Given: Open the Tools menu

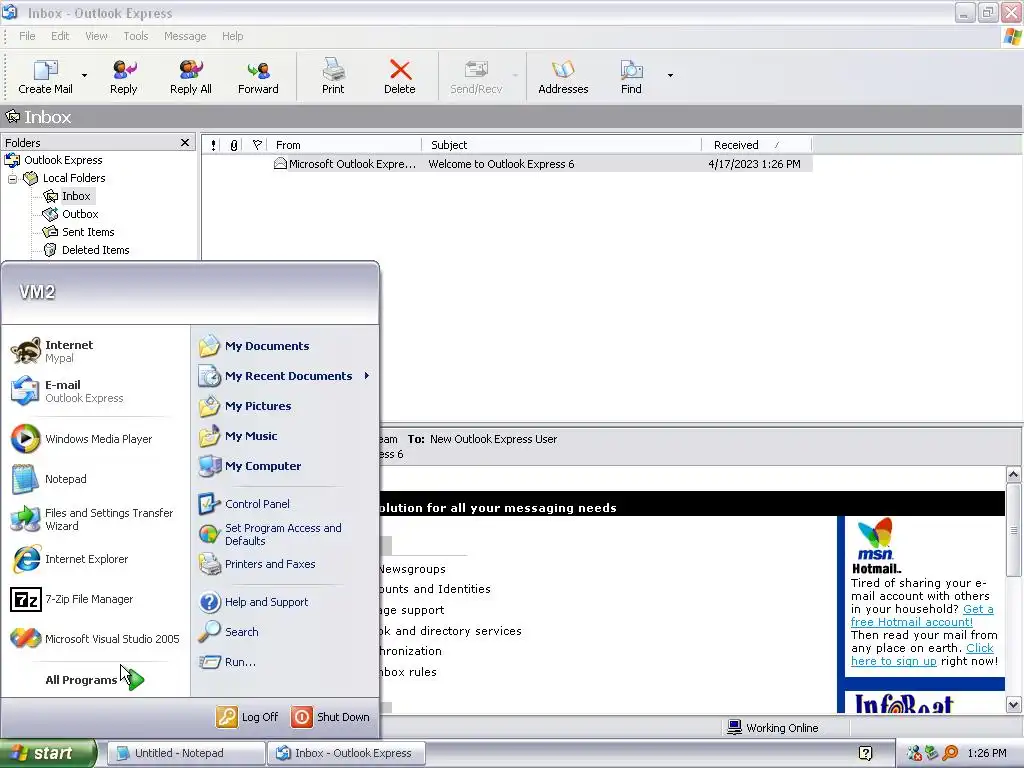Looking at the screenshot, I should [136, 36].
